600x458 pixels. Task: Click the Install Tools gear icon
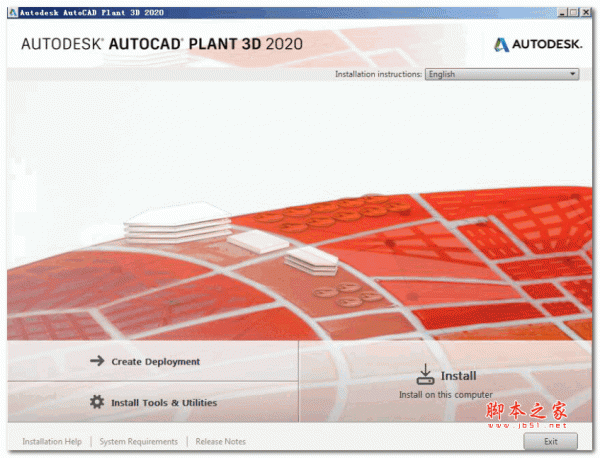click(x=97, y=402)
